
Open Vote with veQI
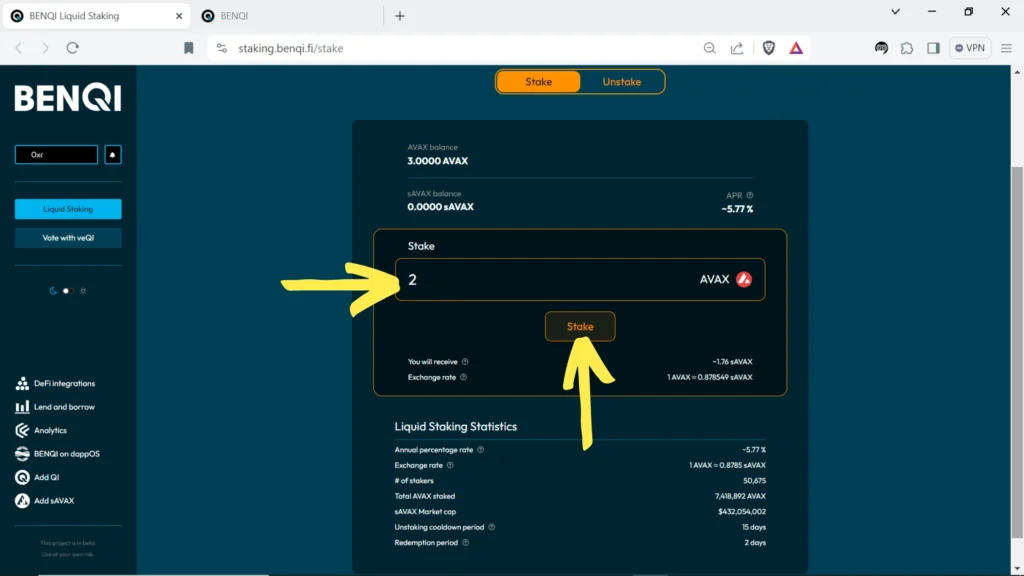tap(68, 238)
